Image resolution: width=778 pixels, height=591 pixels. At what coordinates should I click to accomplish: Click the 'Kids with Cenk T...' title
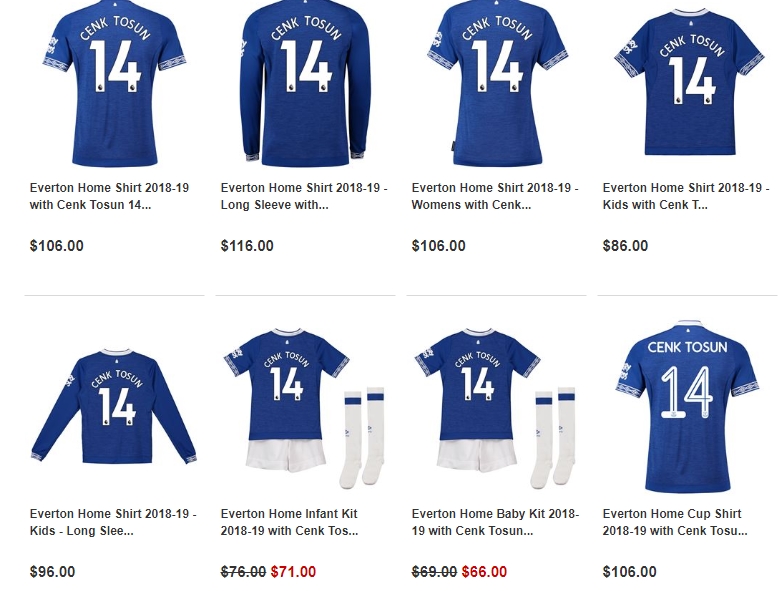click(x=686, y=196)
